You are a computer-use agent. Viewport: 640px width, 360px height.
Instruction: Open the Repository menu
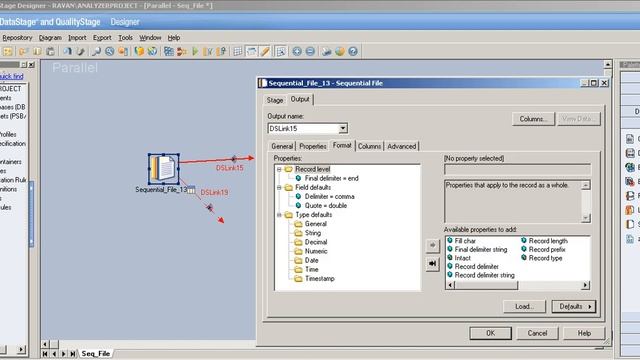click(x=17, y=38)
